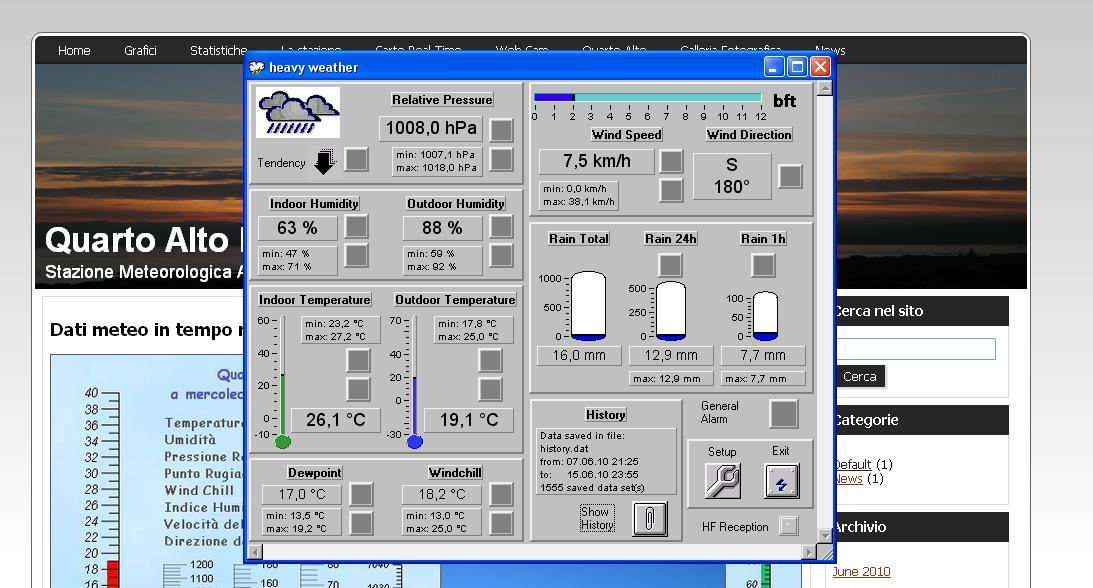Toggle the upper alarm box in Indoor Temperature
This screenshot has width=1093, height=588.
(358, 360)
